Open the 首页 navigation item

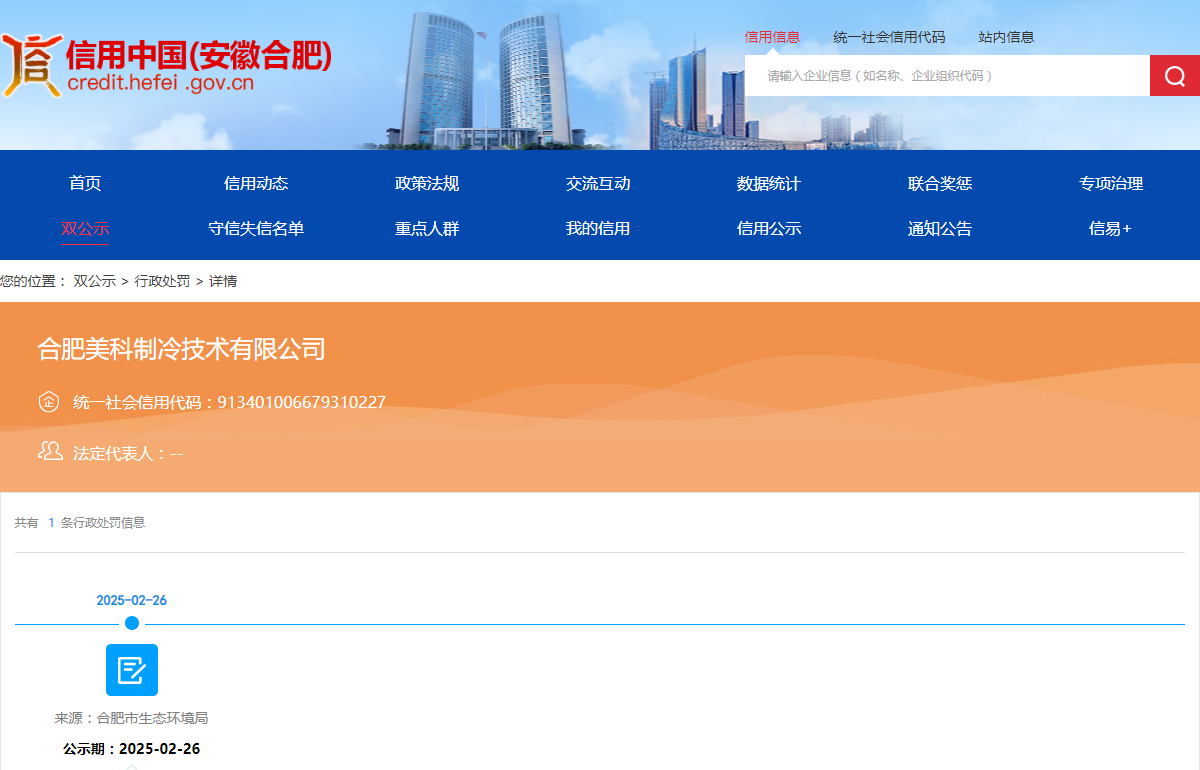tap(85, 183)
